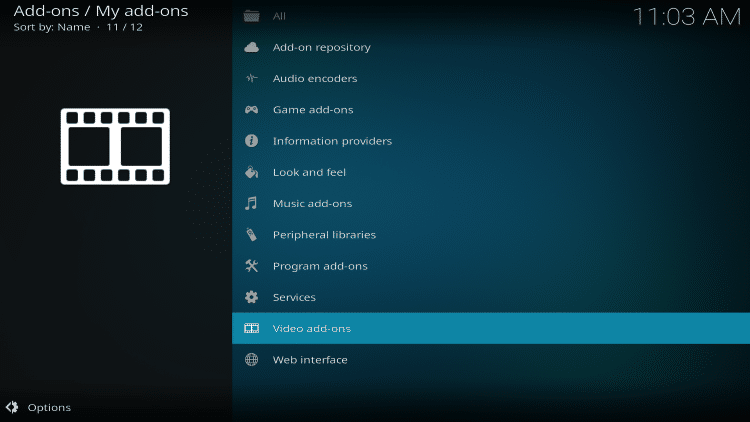The image size is (750, 422).
Task: Select Music add-ons text label
Action: point(312,204)
